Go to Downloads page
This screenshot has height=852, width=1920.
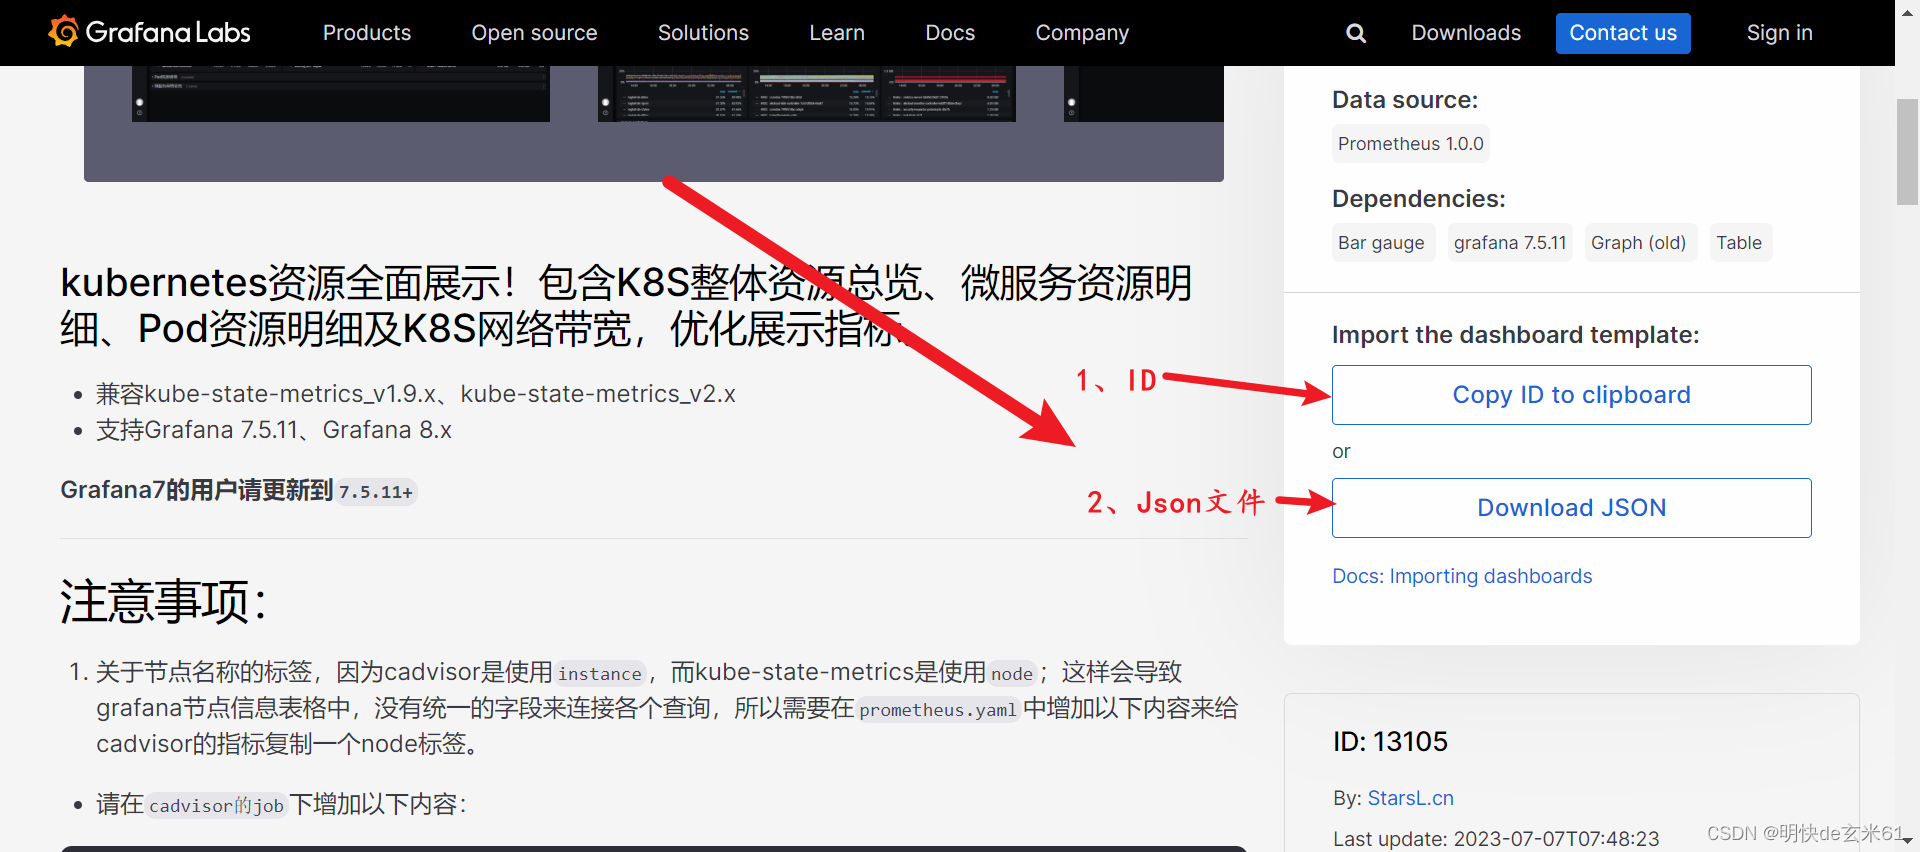pos(1466,33)
